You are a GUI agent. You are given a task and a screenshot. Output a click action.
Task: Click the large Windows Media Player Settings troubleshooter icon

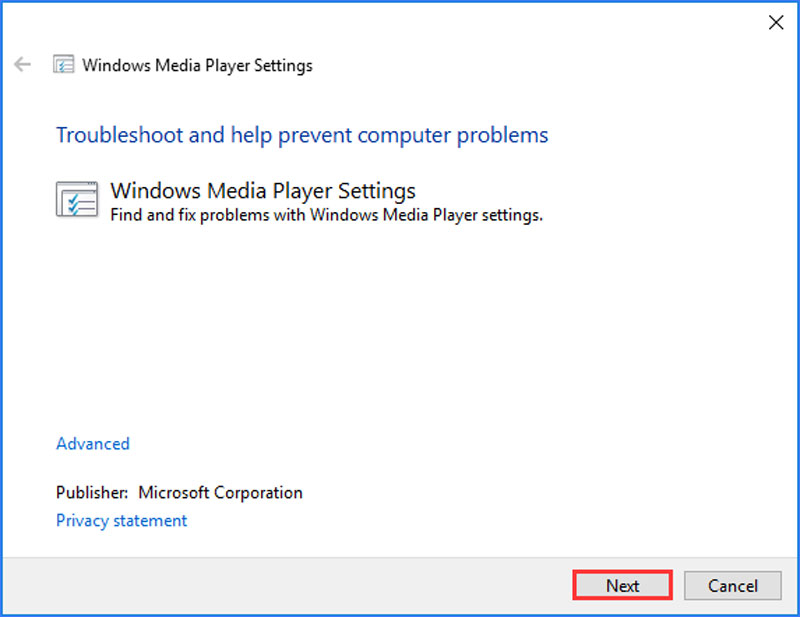pyautogui.click(x=76, y=200)
